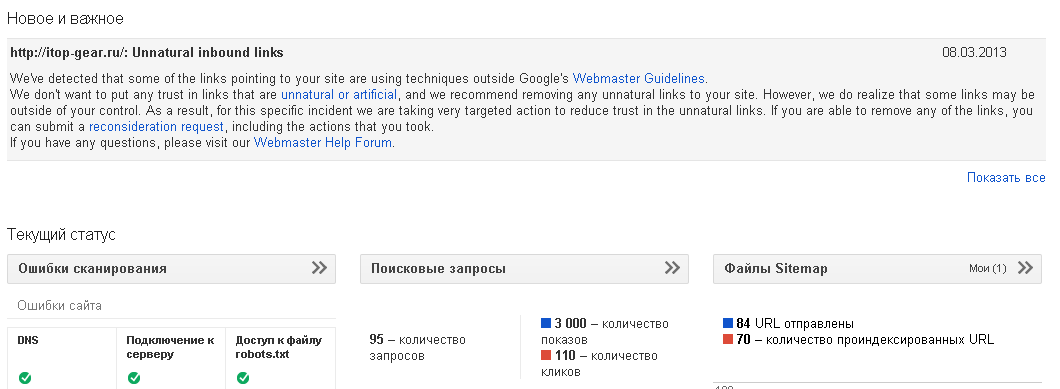Open the unnatural or artificial link
1060x389 pixels.
(339, 94)
